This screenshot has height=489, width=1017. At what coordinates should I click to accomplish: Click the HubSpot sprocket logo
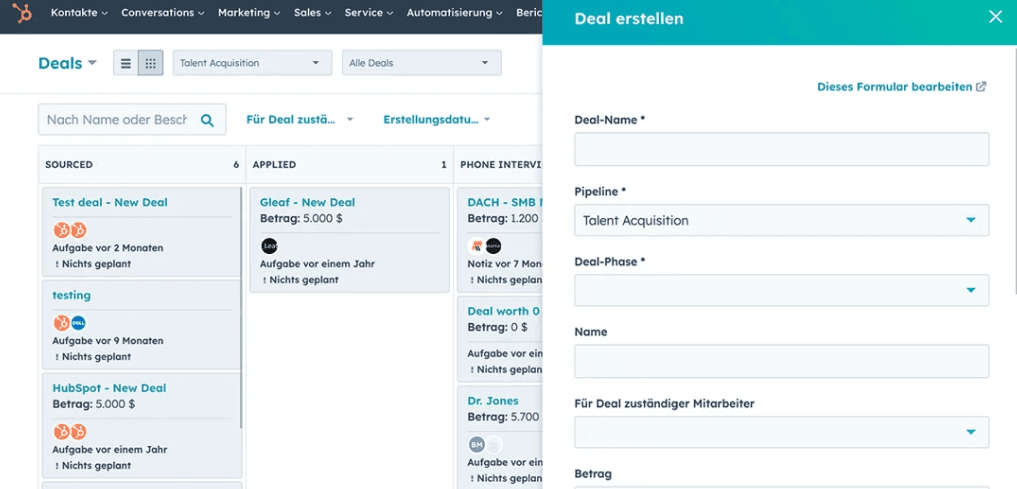(x=21, y=13)
